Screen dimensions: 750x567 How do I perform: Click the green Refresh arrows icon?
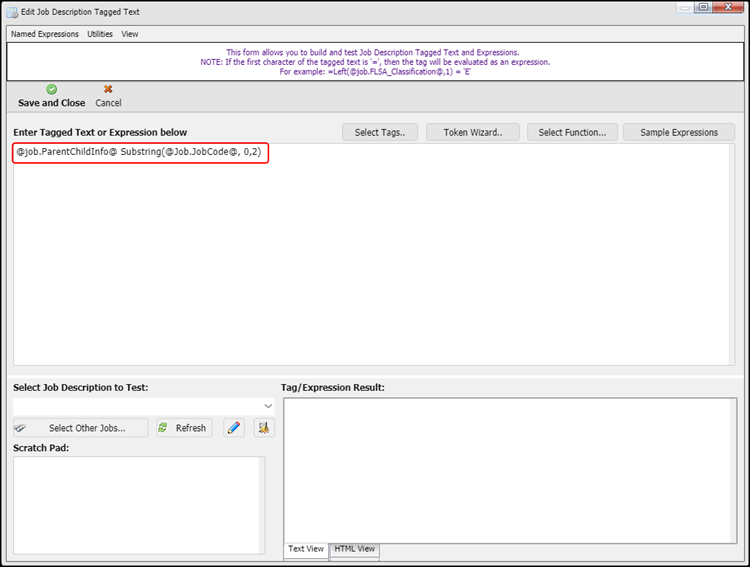click(163, 428)
